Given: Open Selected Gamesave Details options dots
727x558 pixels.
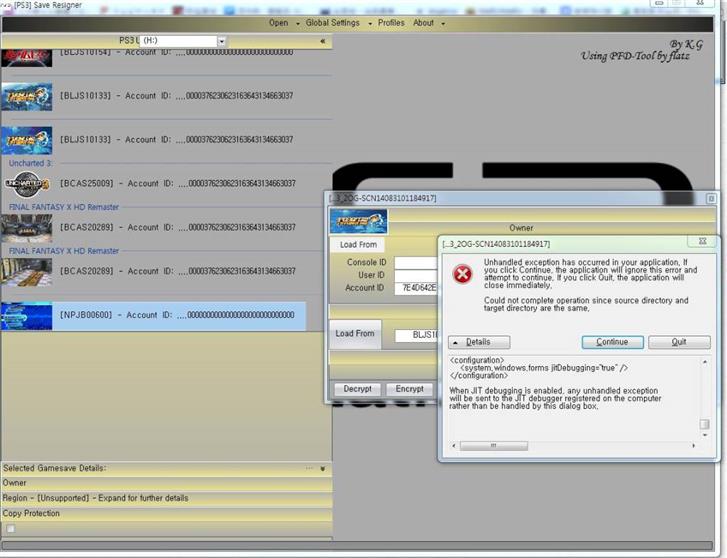Looking at the screenshot, I should click(x=309, y=468).
